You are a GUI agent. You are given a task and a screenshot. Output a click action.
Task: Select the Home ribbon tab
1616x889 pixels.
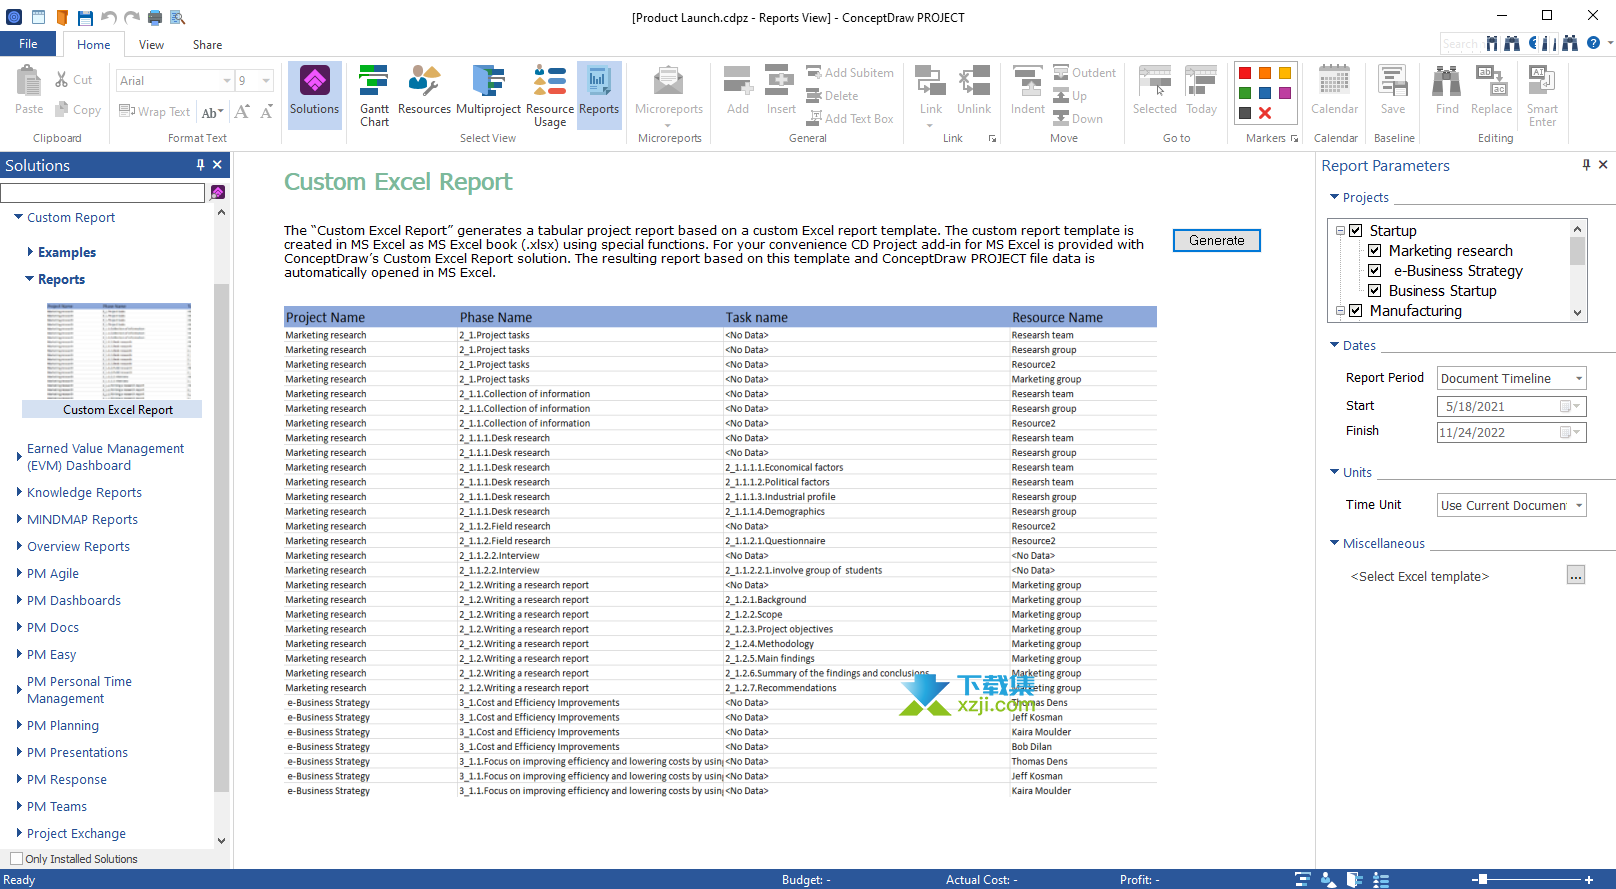click(93, 45)
